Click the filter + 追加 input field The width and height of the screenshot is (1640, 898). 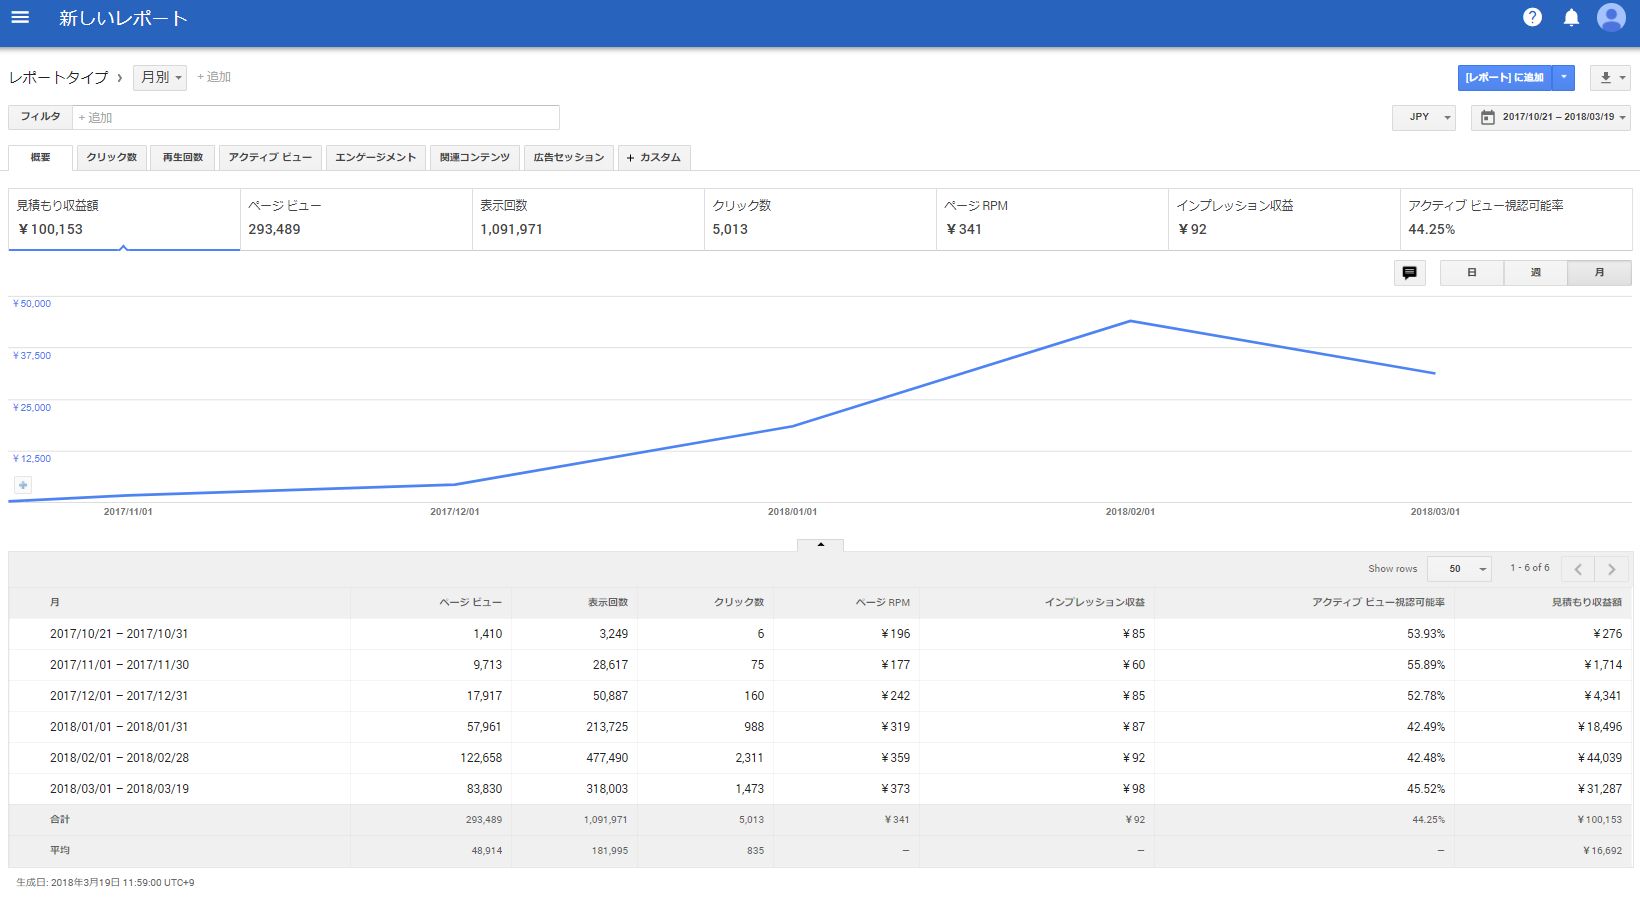tap(316, 117)
